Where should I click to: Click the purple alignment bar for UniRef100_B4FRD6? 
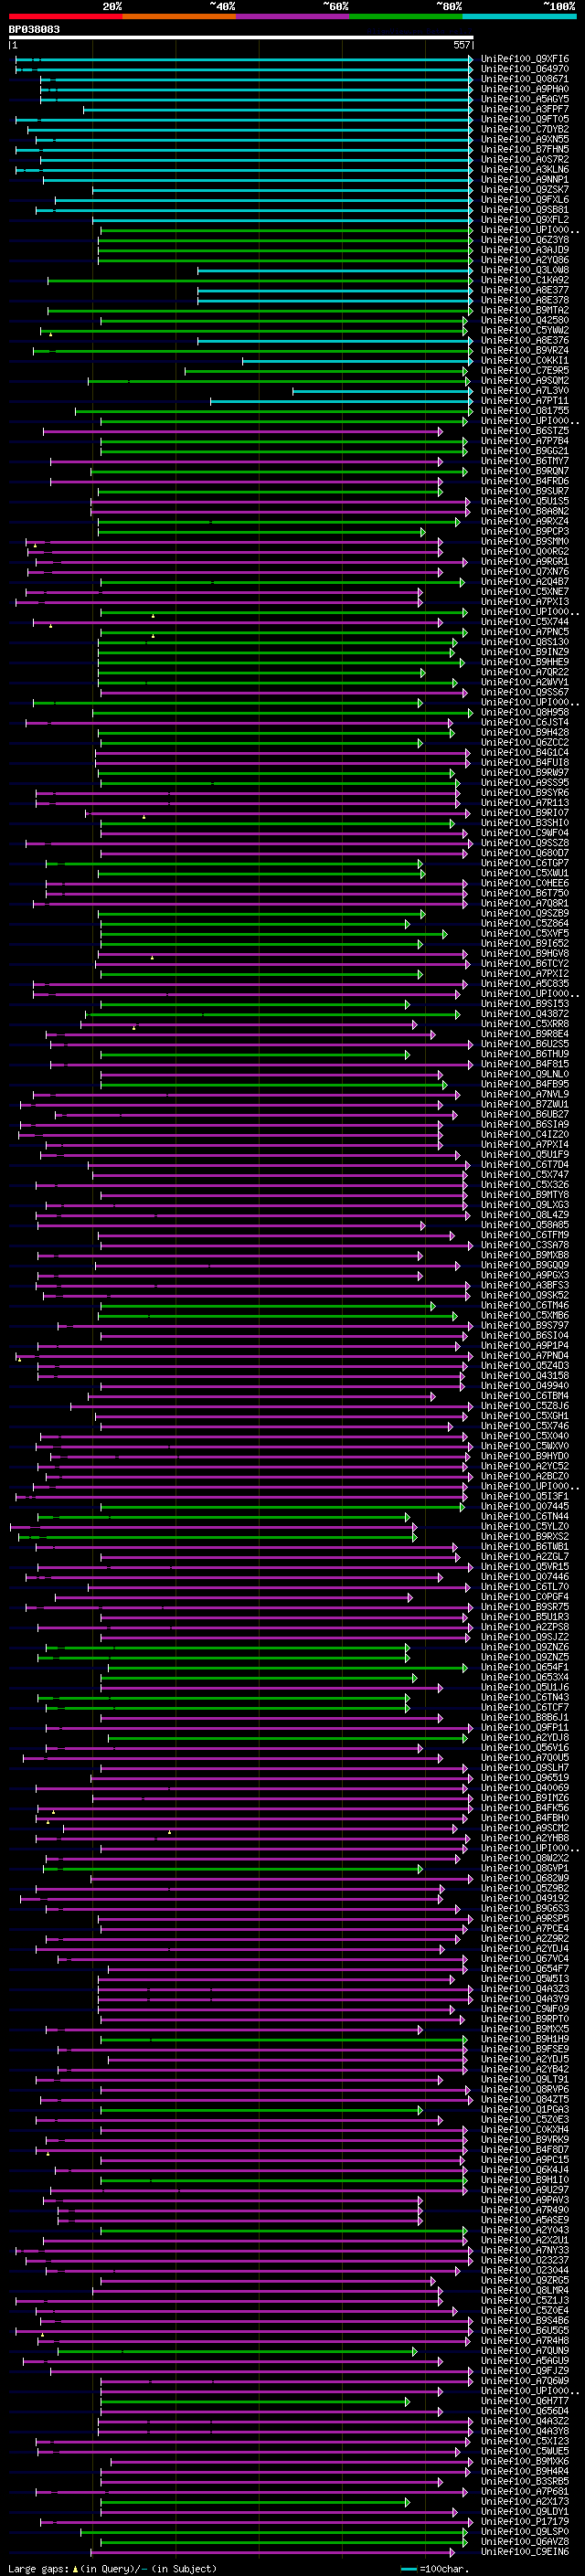click(246, 482)
